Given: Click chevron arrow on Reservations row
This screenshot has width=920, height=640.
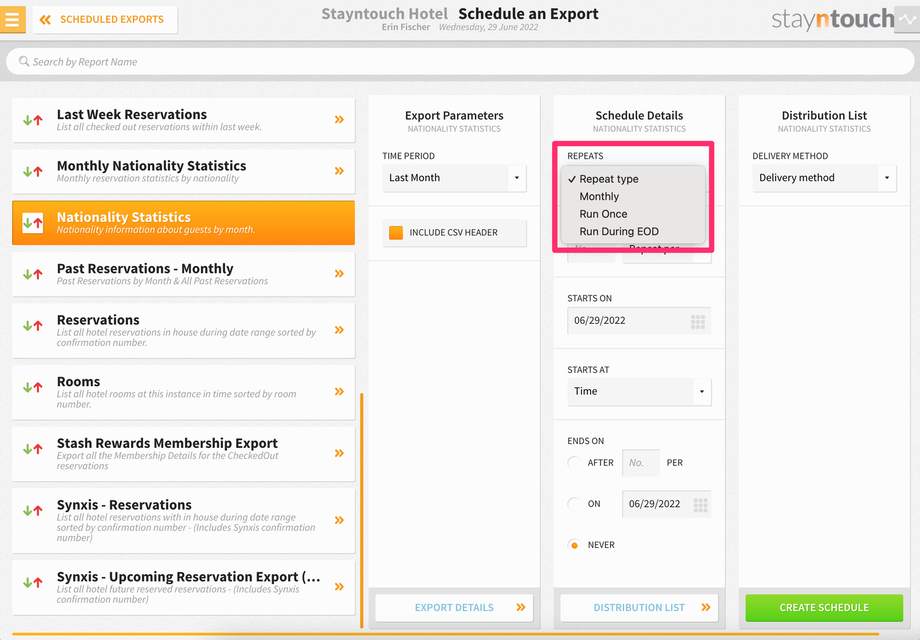Looking at the screenshot, I should click(x=339, y=330).
